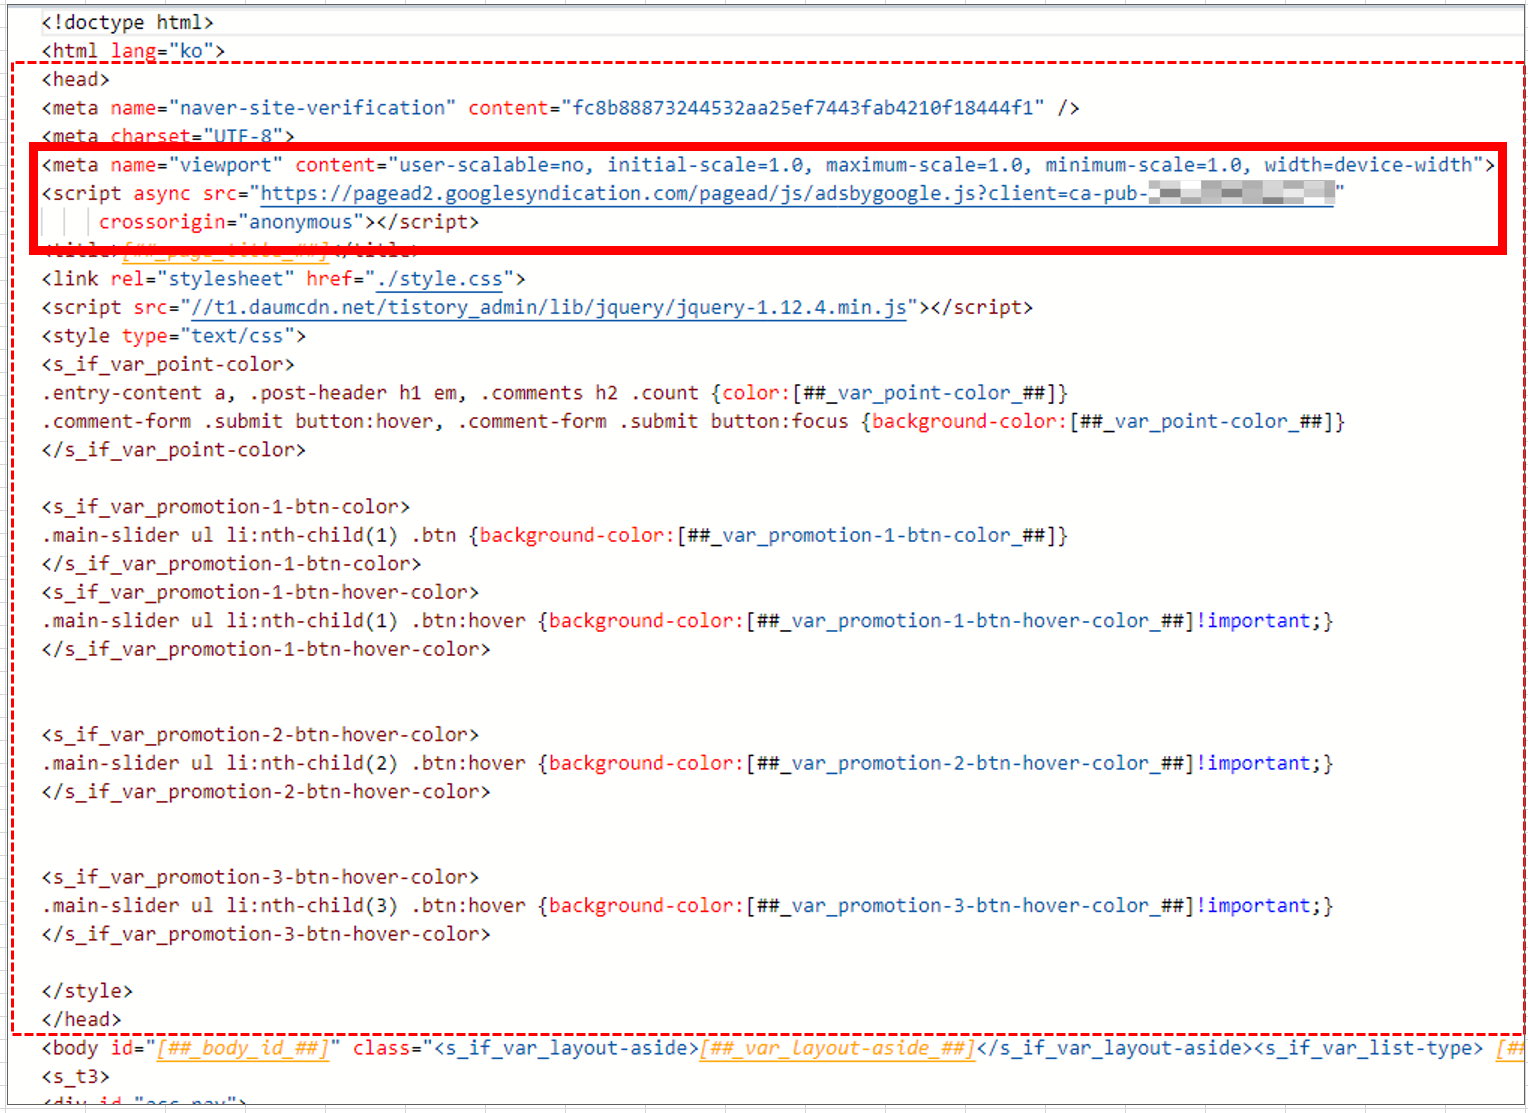1528x1113 pixels.
Task: Click the googlesyndication adsbygoogle.js script URL
Action: [x=797, y=194]
